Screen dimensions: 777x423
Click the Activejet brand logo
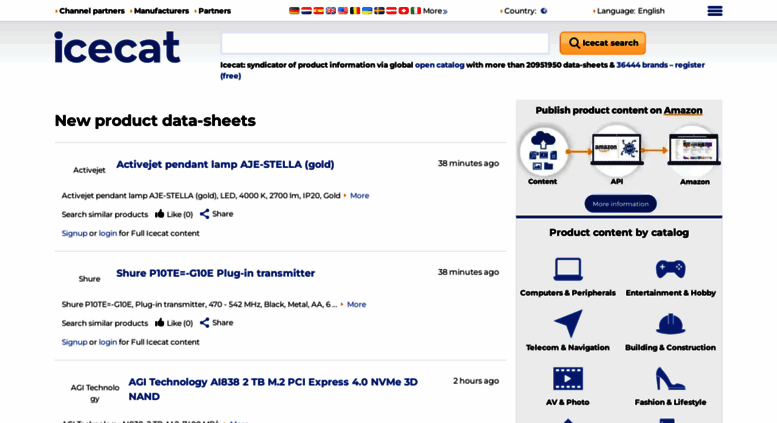89,170
